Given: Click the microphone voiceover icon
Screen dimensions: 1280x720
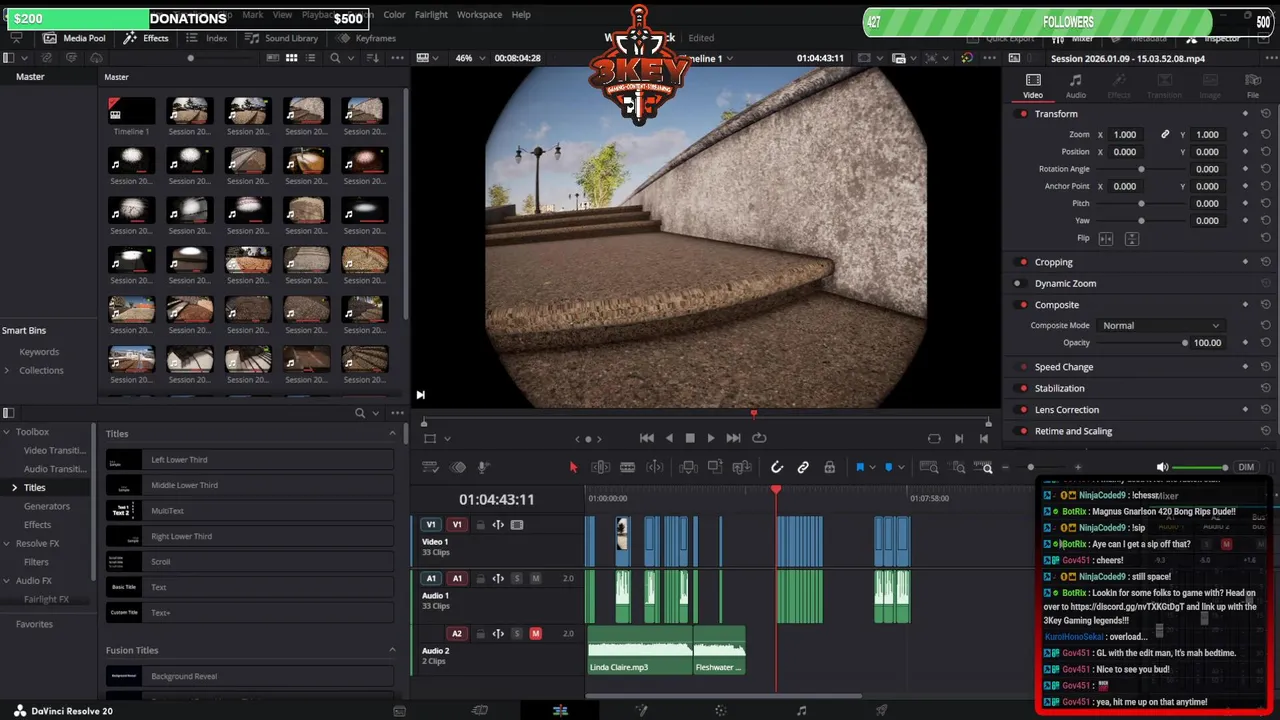Looking at the screenshot, I should pos(483,467).
